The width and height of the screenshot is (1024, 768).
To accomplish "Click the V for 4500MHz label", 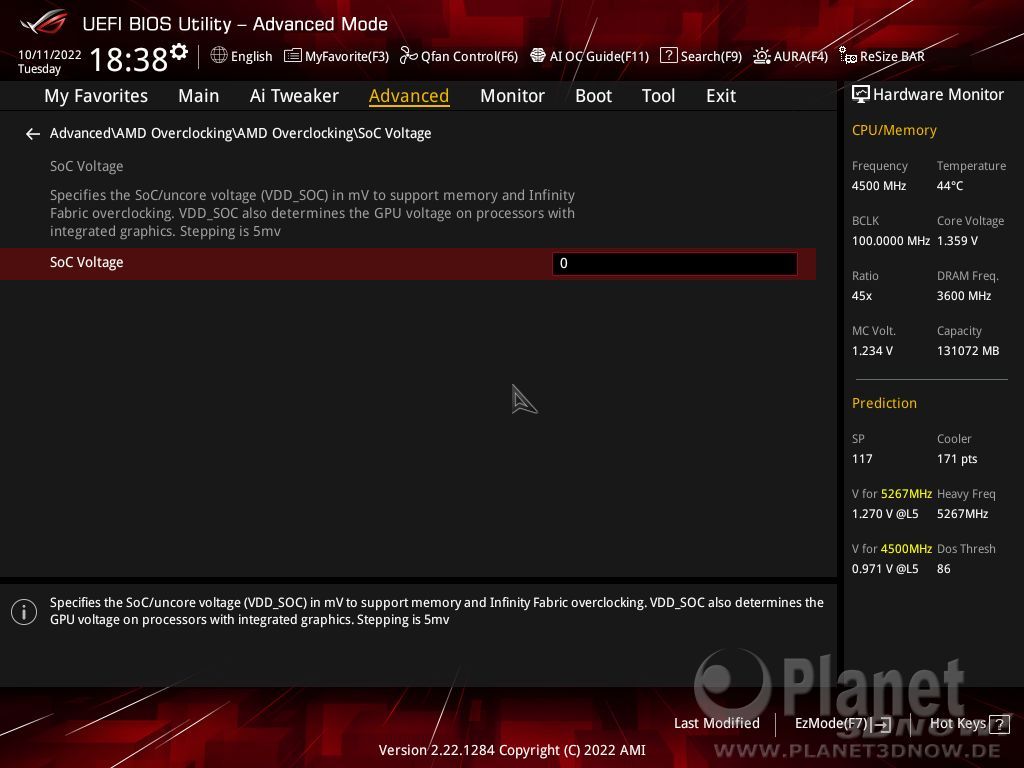I will pos(892,549).
